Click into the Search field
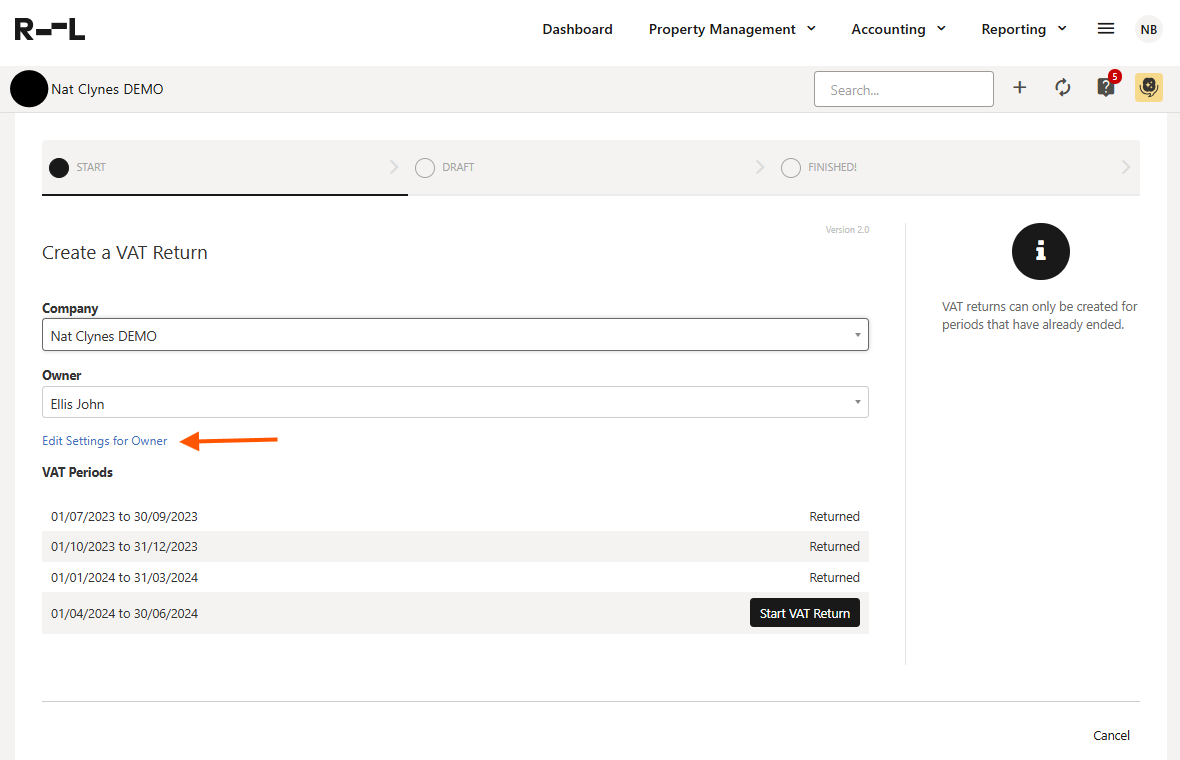Screen dimensions: 1180x760 click(x=903, y=89)
